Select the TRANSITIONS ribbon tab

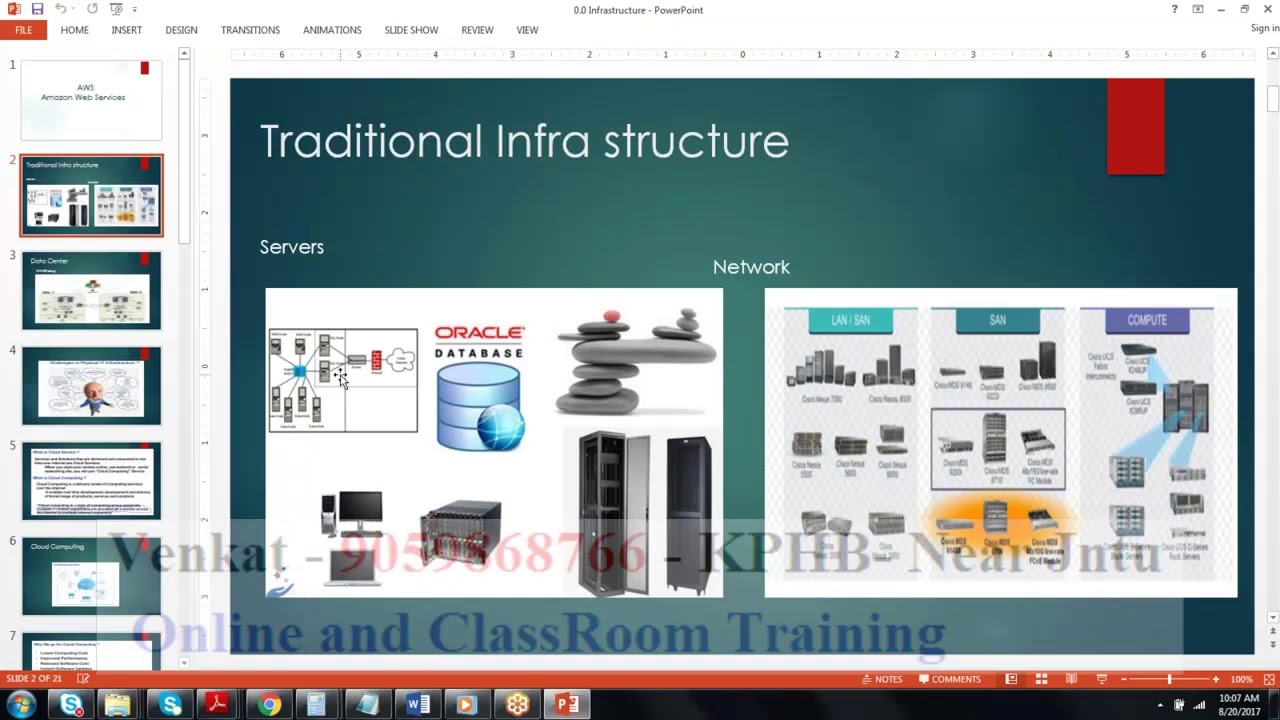(x=250, y=30)
